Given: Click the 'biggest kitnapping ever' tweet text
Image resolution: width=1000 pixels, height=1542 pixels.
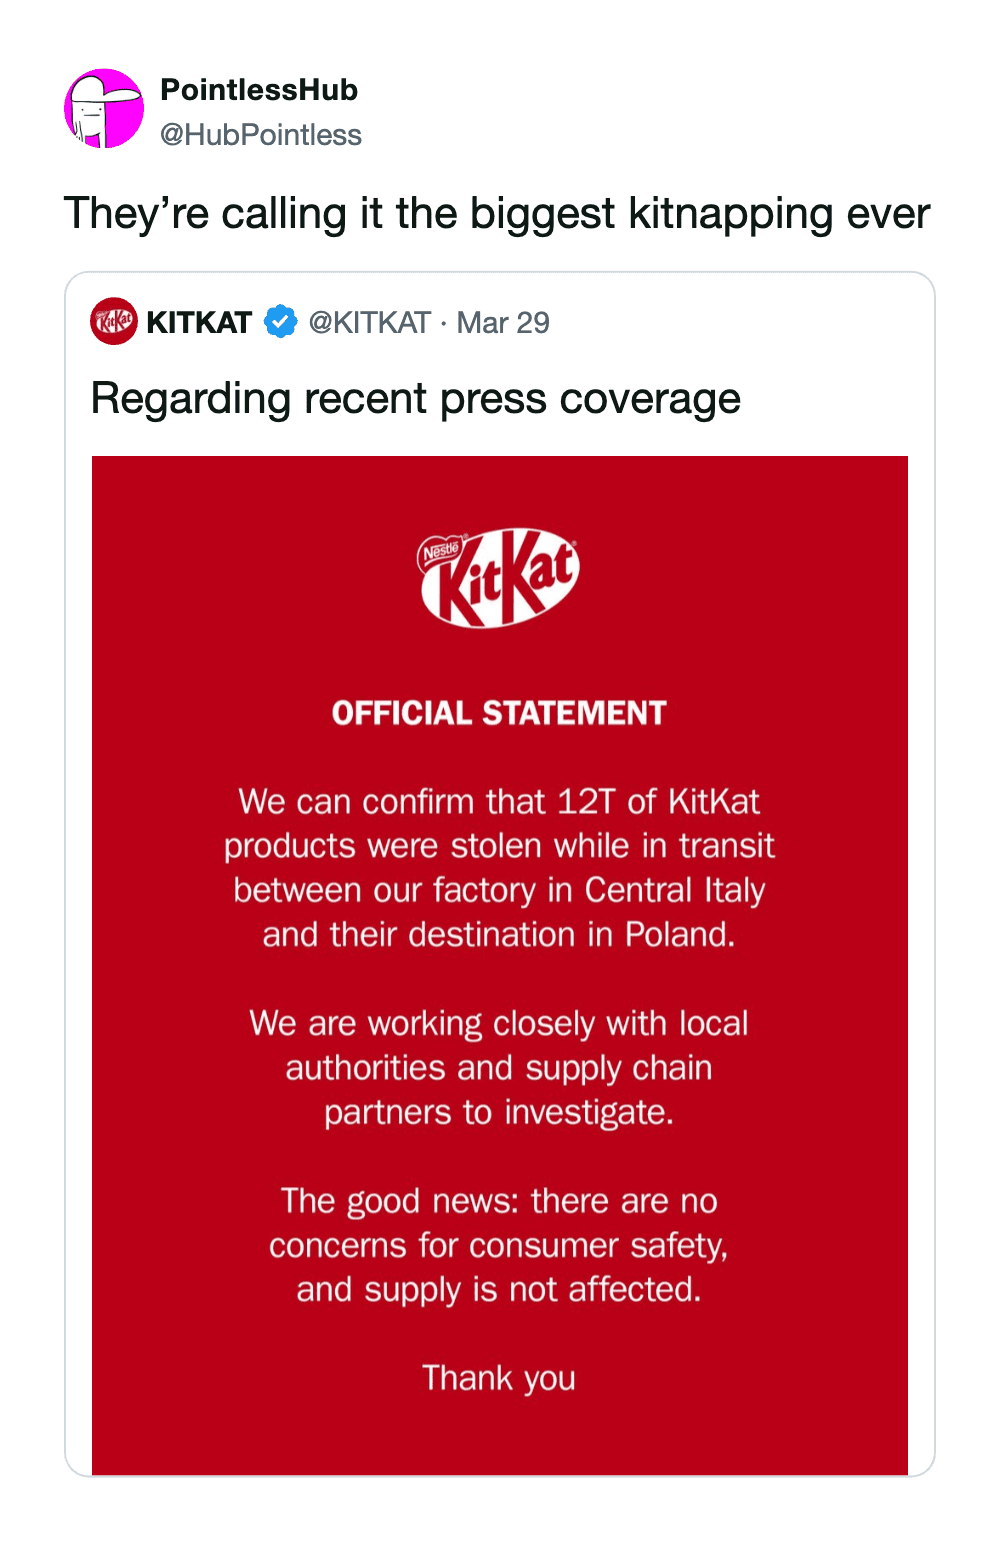Looking at the screenshot, I should [x=496, y=213].
